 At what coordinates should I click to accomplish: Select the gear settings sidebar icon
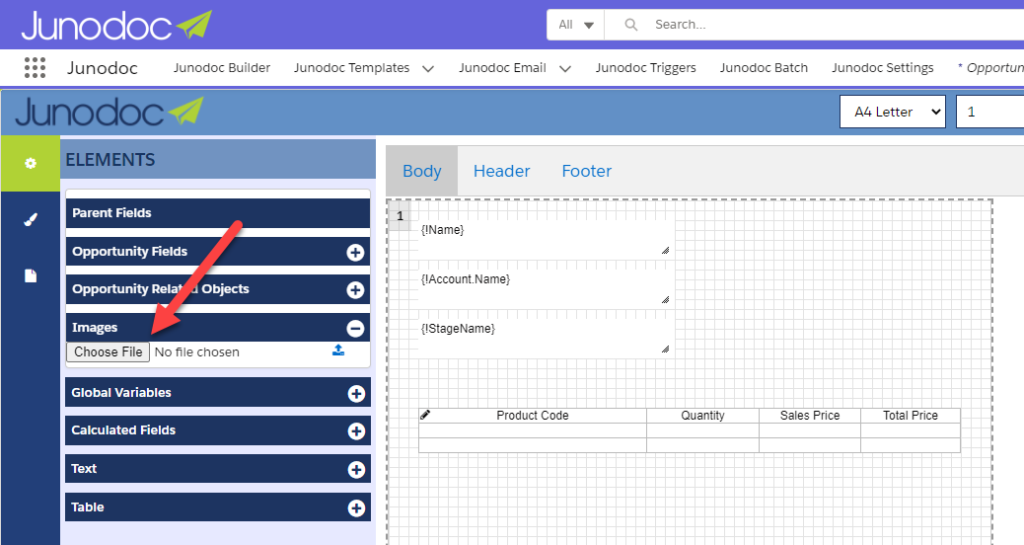[x=30, y=163]
